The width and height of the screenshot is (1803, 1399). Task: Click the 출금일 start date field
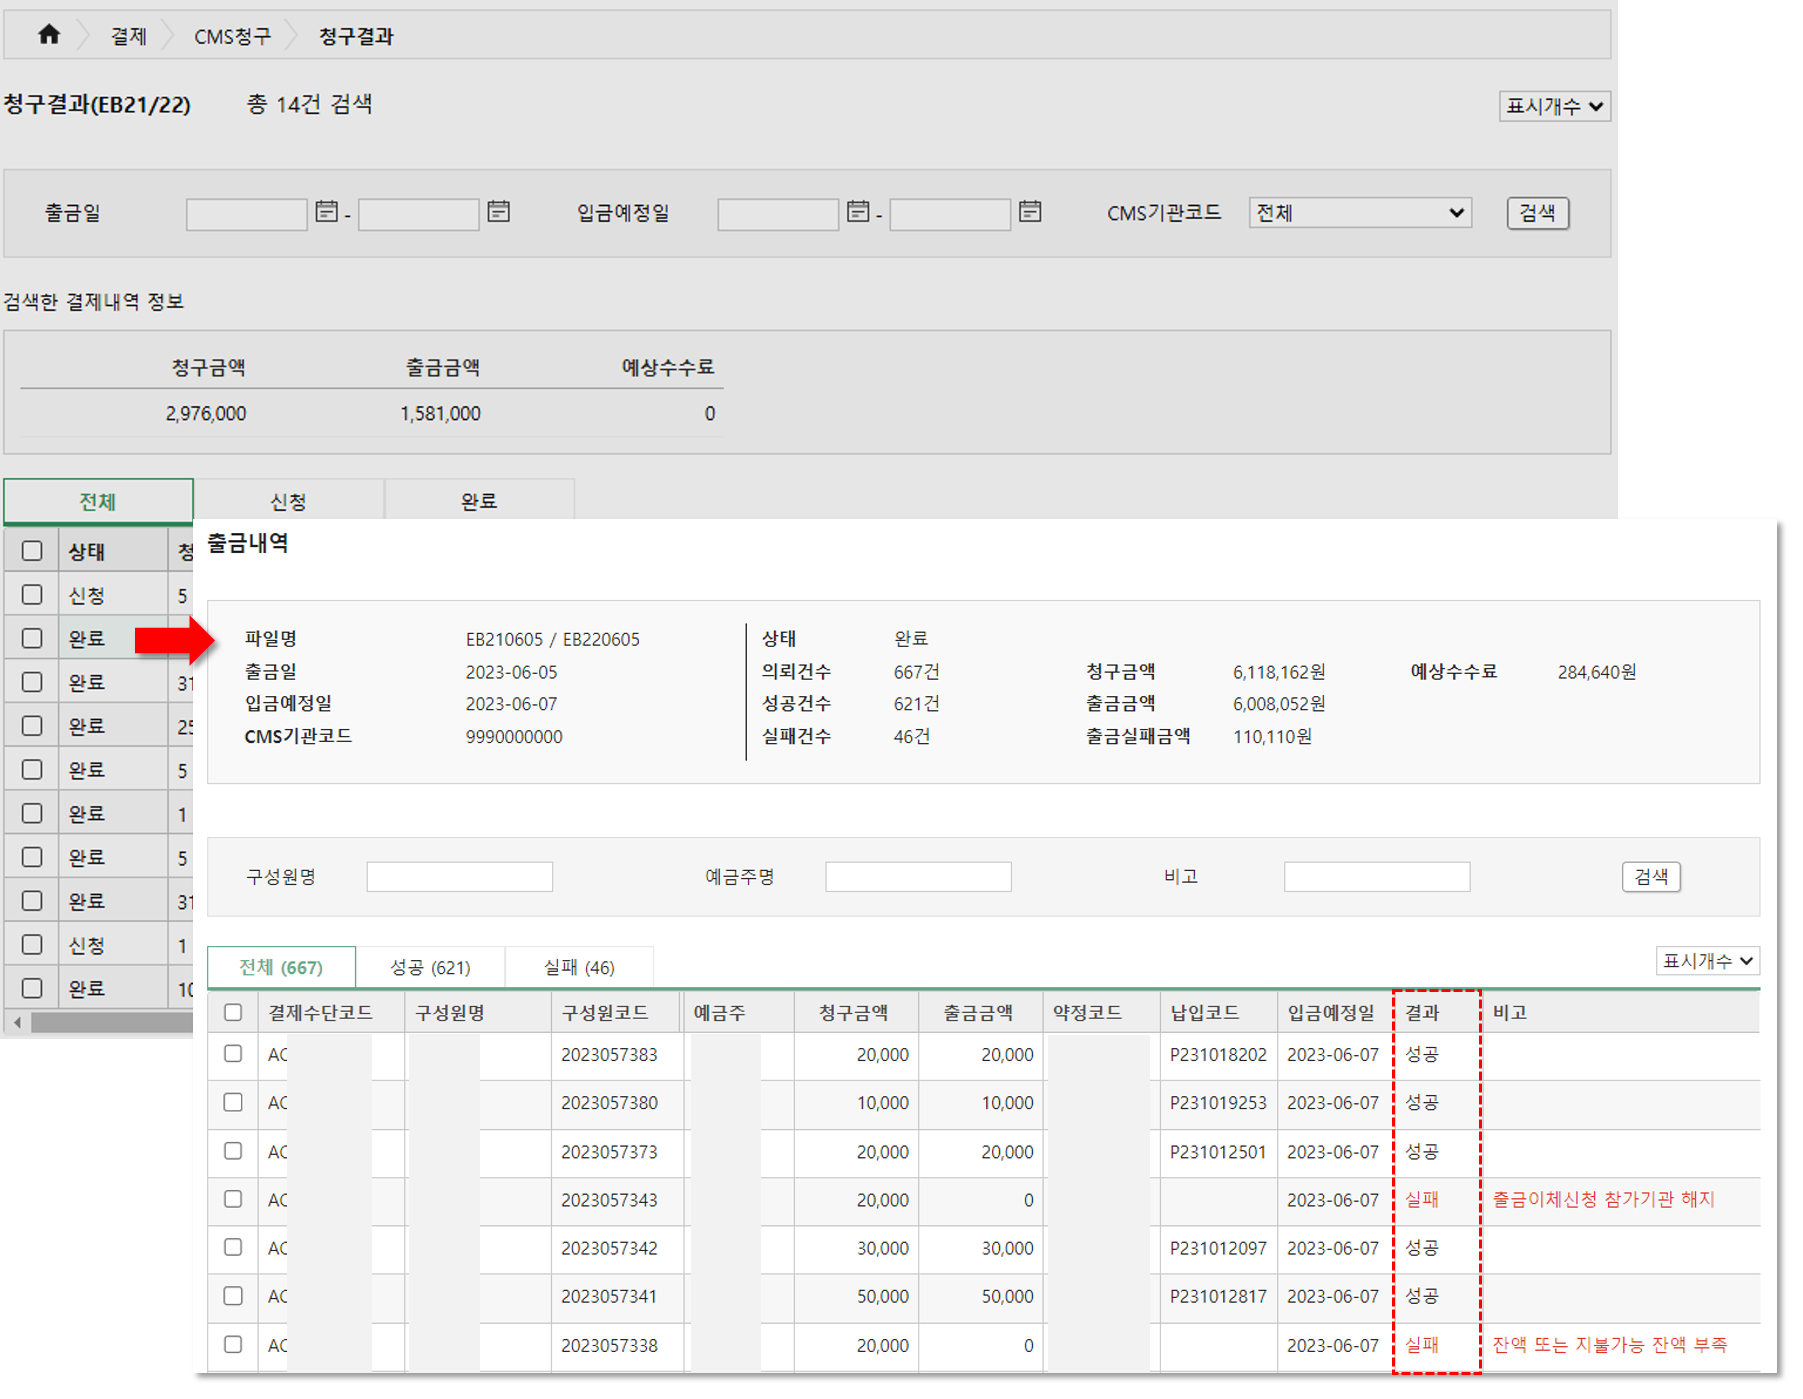point(246,214)
